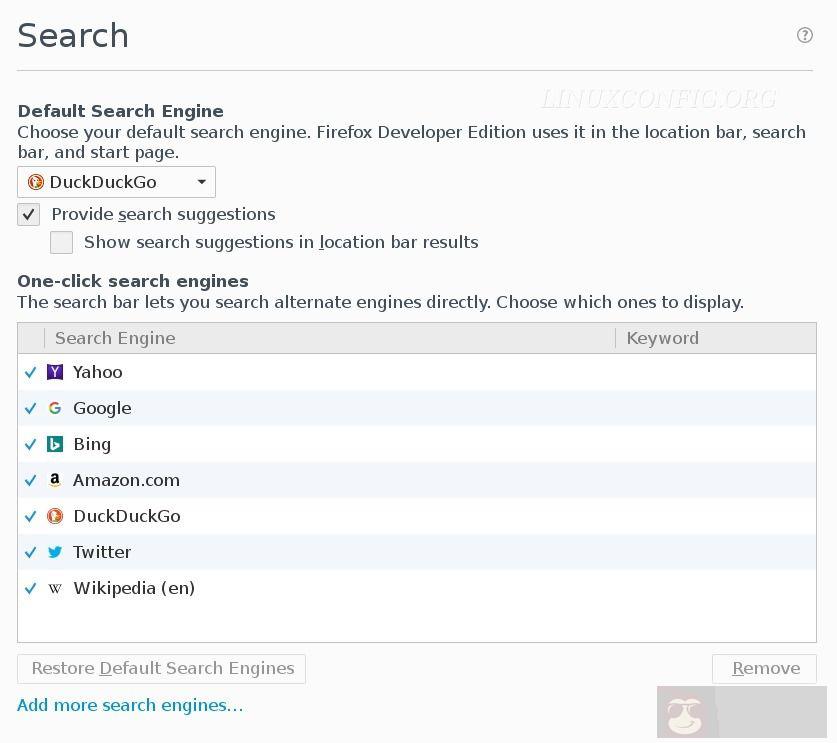The height and width of the screenshot is (743, 837).
Task: Click the Yahoo search engine icon
Action: point(55,372)
